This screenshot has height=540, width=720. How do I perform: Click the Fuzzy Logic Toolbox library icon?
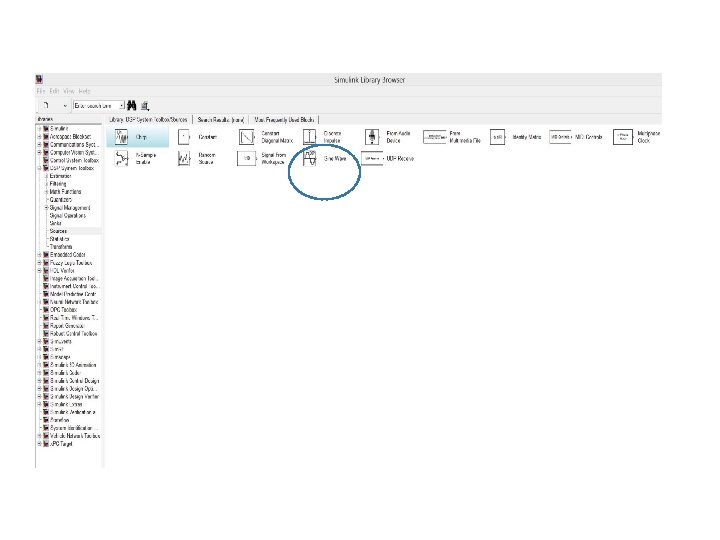click(x=46, y=263)
